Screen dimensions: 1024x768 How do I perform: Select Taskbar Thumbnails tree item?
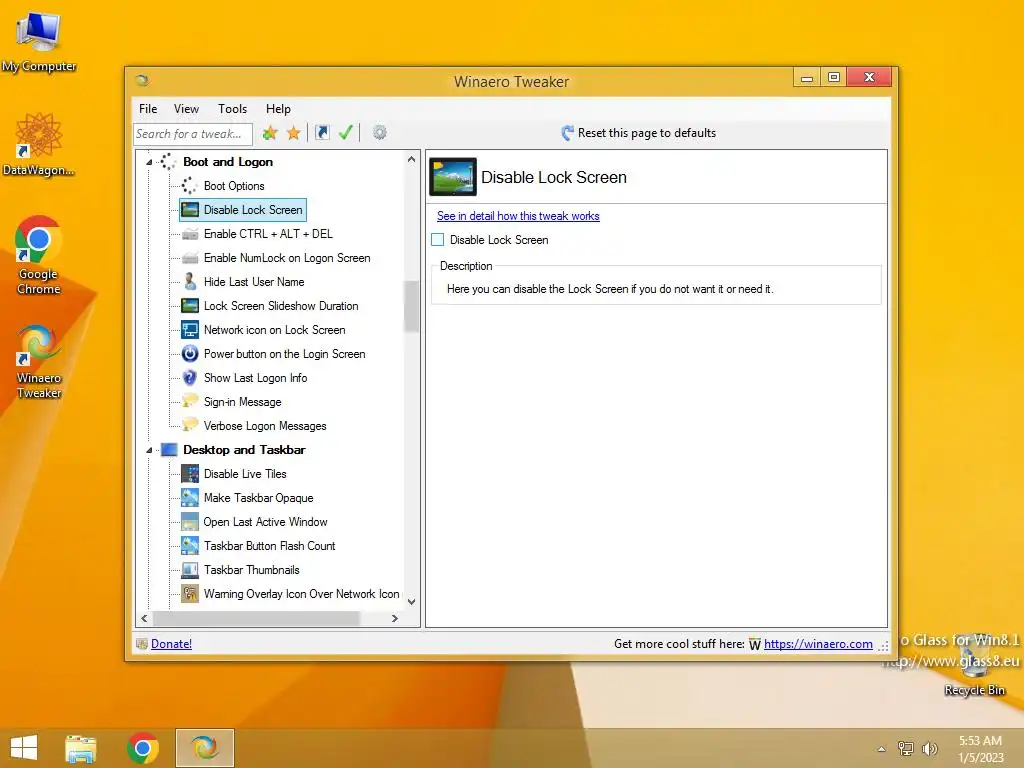[x=251, y=569]
